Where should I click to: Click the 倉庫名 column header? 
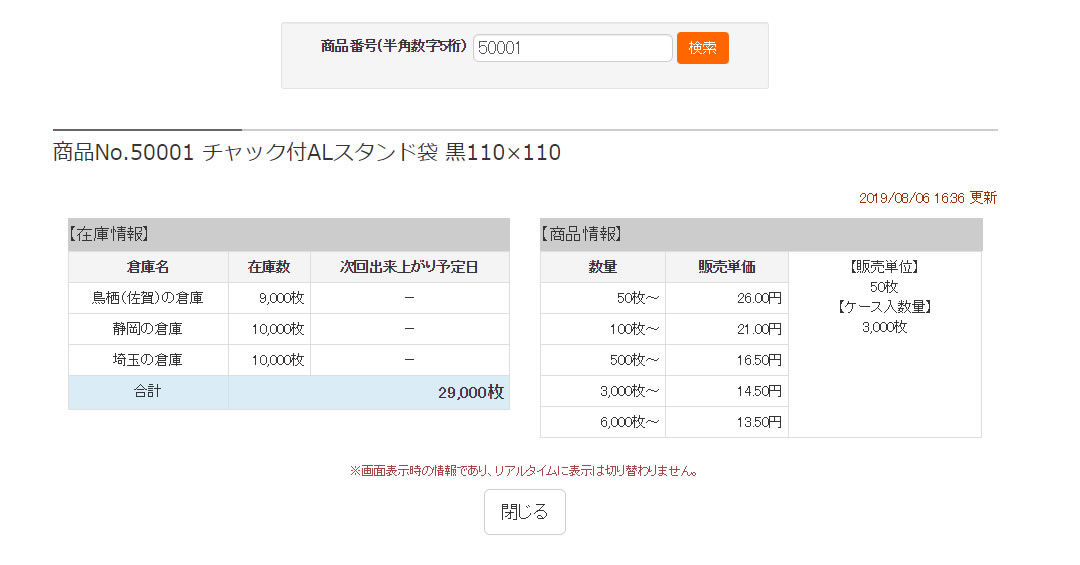point(148,267)
